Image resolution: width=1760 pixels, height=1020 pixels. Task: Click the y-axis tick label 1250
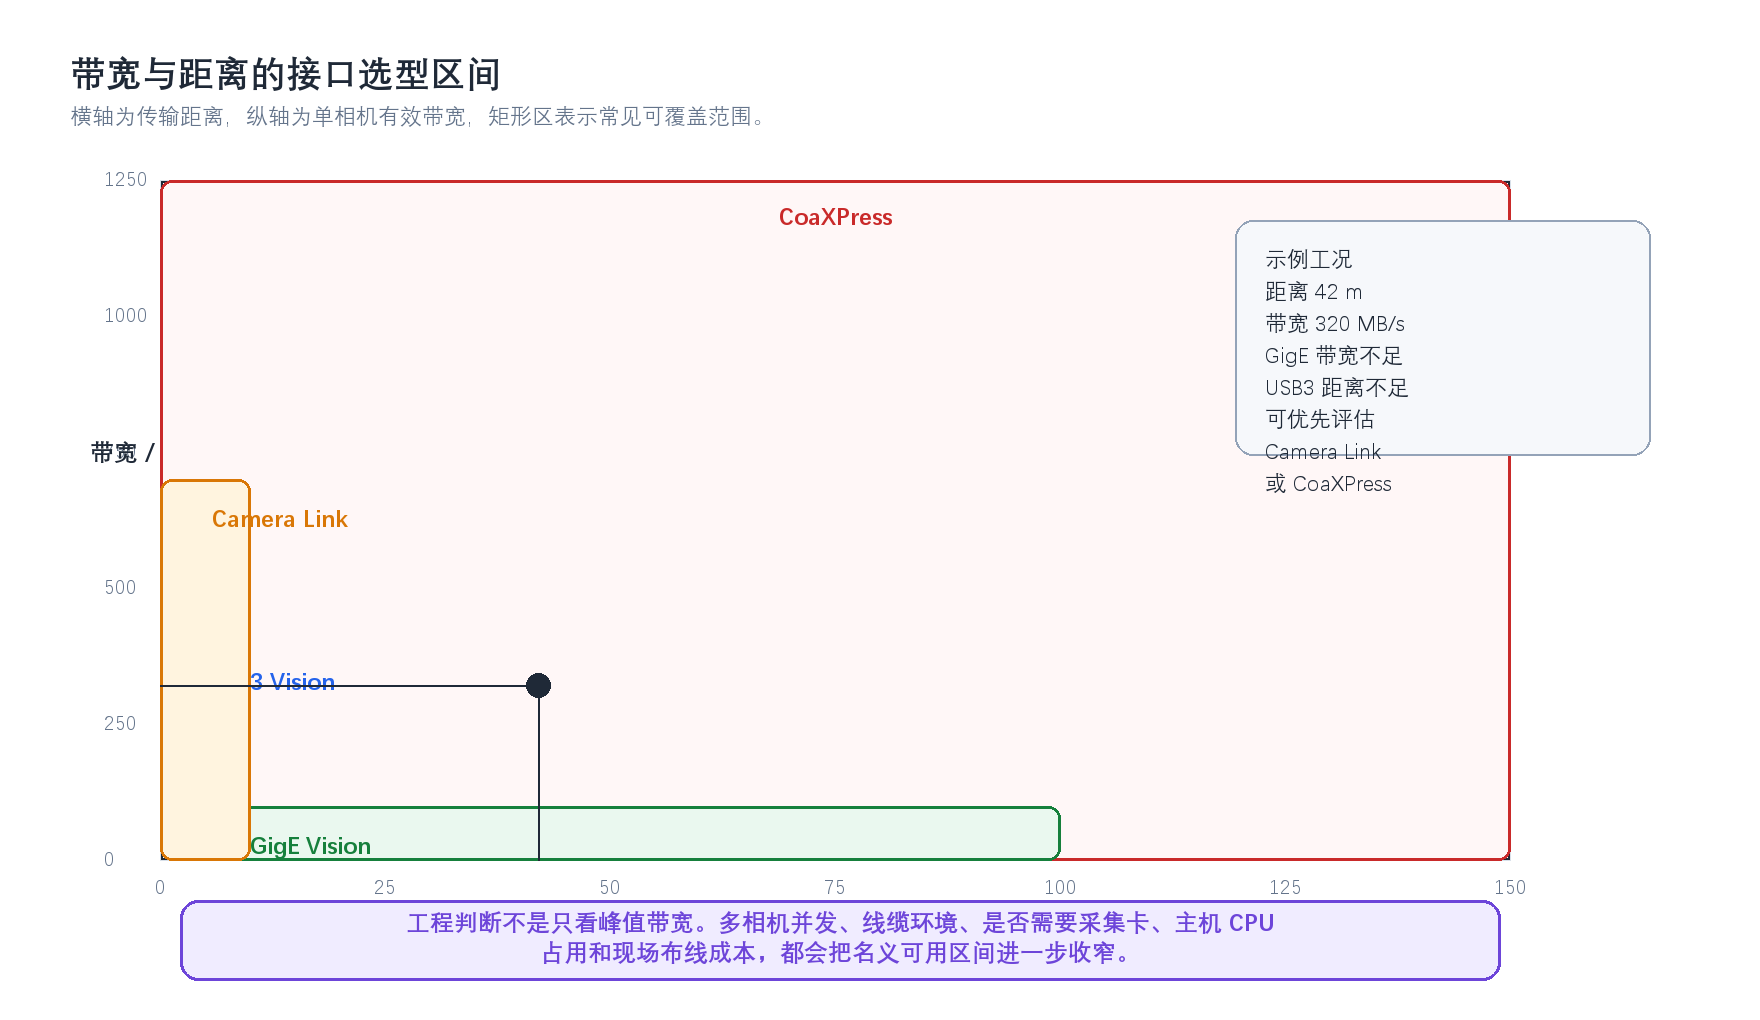click(x=126, y=179)
